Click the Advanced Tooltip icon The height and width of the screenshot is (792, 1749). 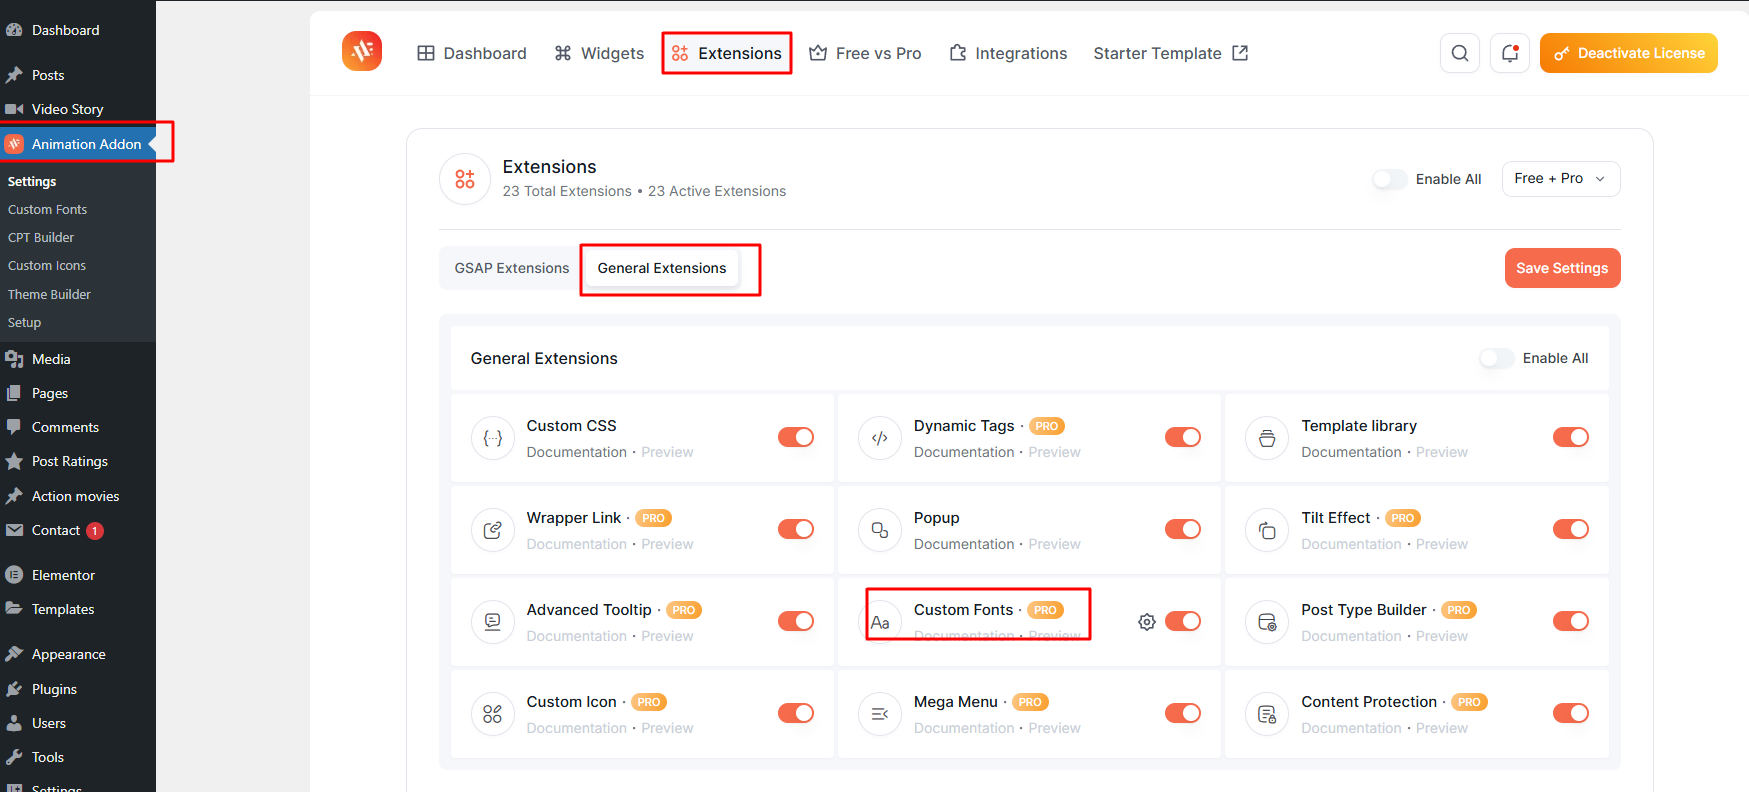coord(493,622)
